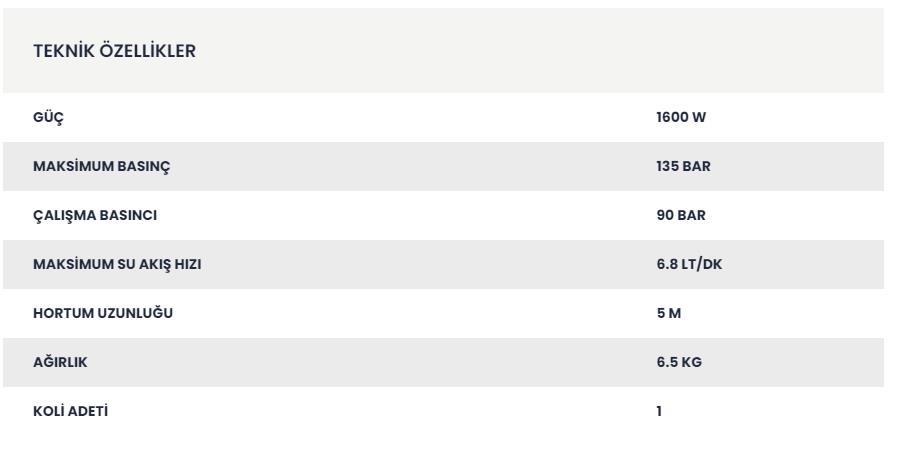The image size is (905, 461).
Task: Click the 5 M hose length value
Action: tap(669, 313)
